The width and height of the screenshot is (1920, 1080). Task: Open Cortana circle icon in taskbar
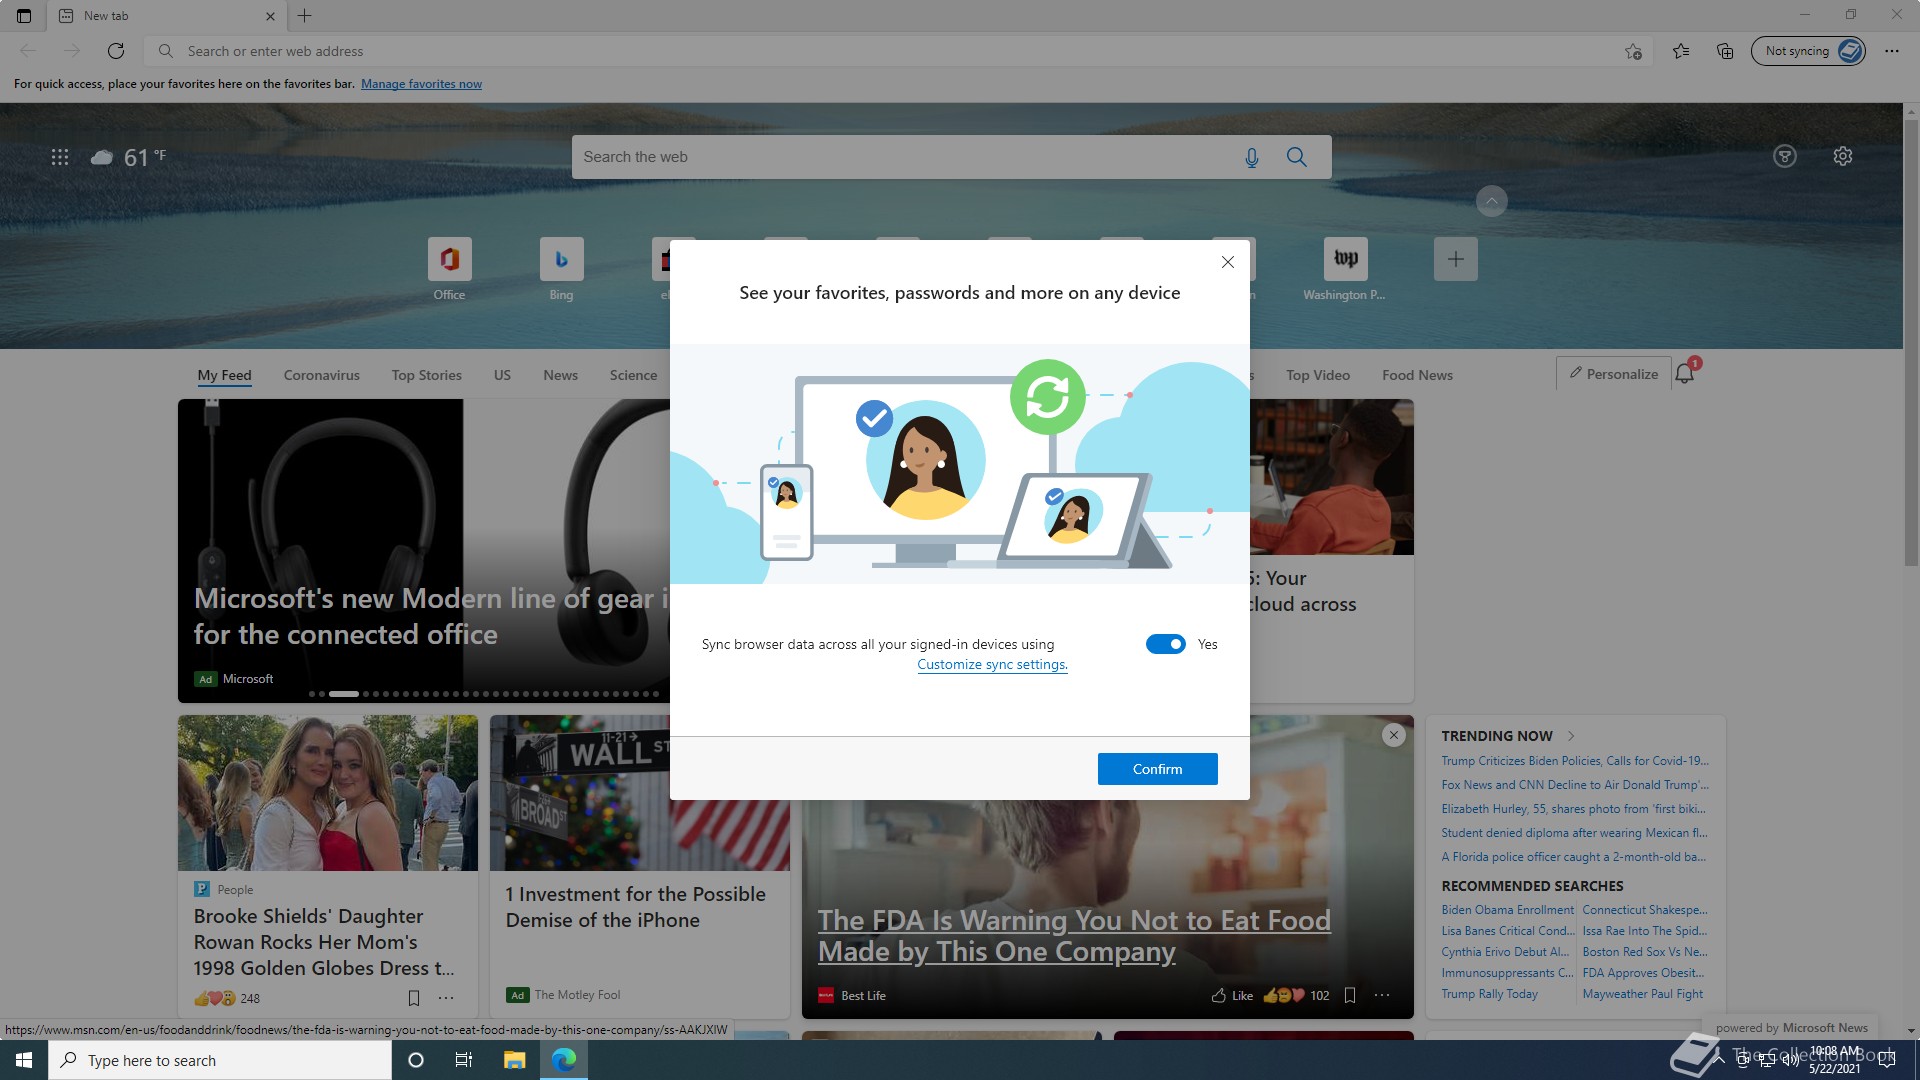pos(416,1060)
